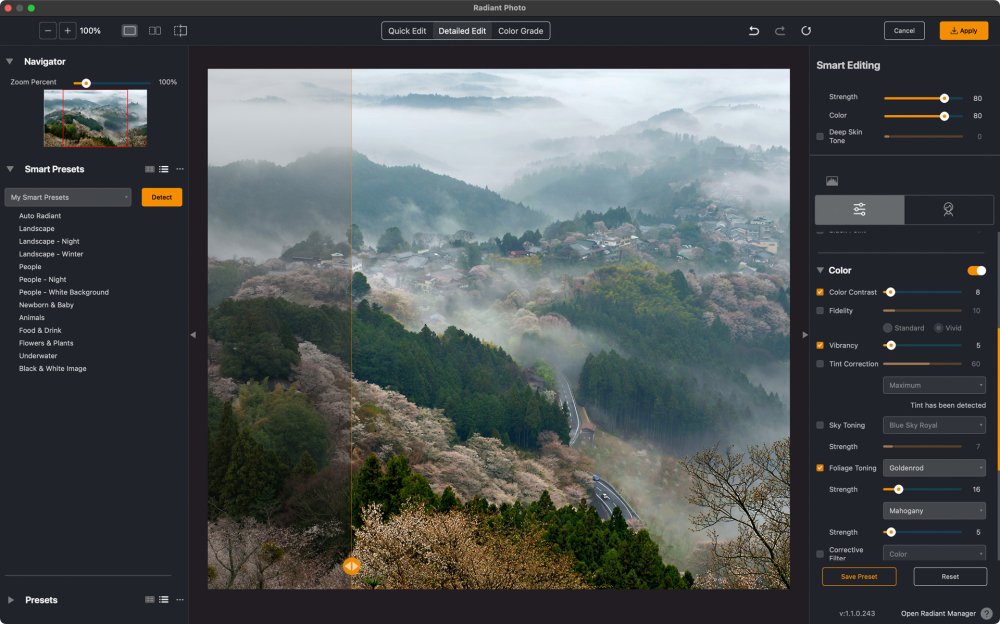The height and width of the screenshot is (624, 1000).
Task: Select the Vivid radio option
Action: [938, 328]
